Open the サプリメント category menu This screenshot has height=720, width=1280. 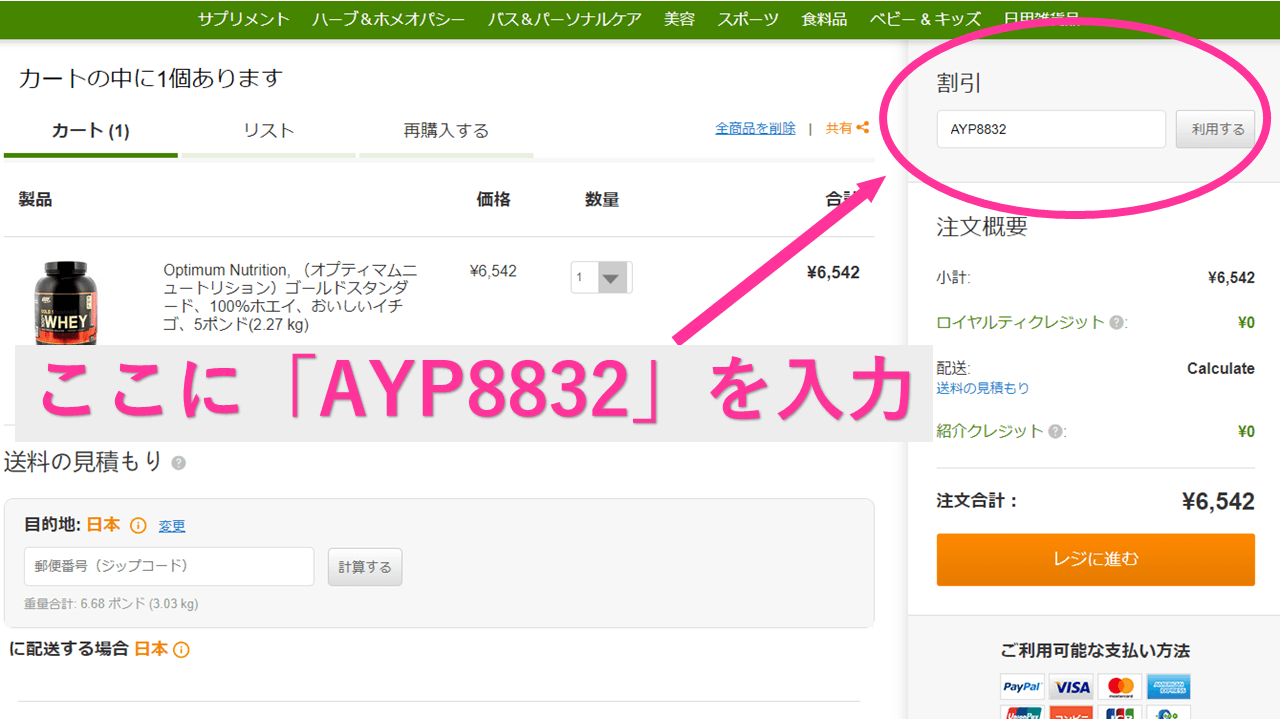tap(243, 19)
